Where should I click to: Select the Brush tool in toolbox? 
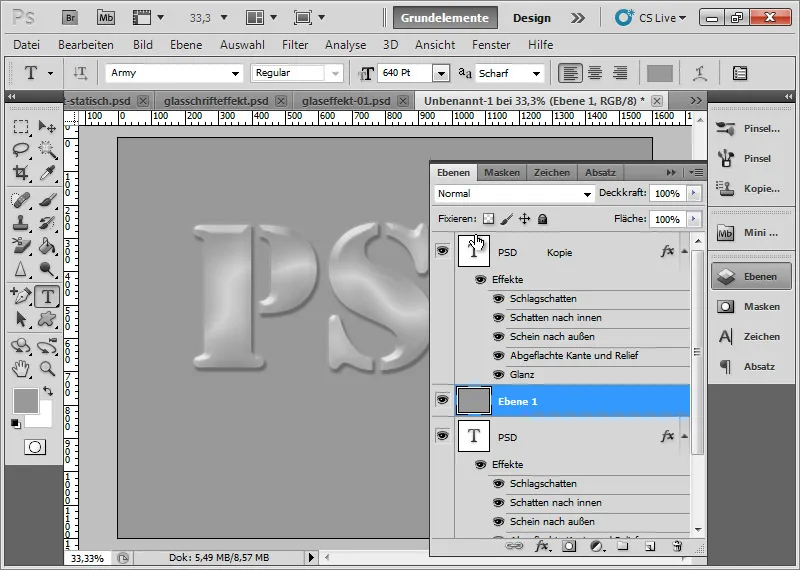pos(47,200)
